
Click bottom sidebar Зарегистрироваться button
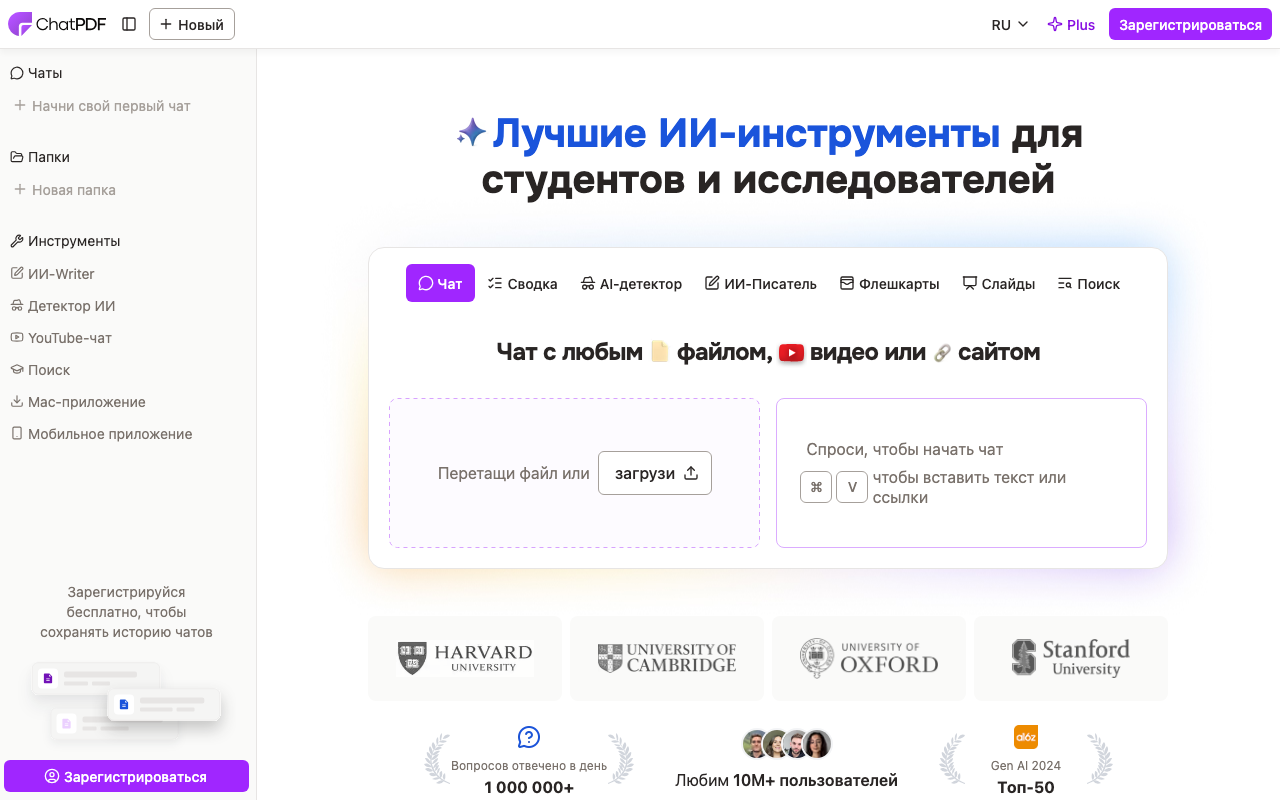(126, 777)
